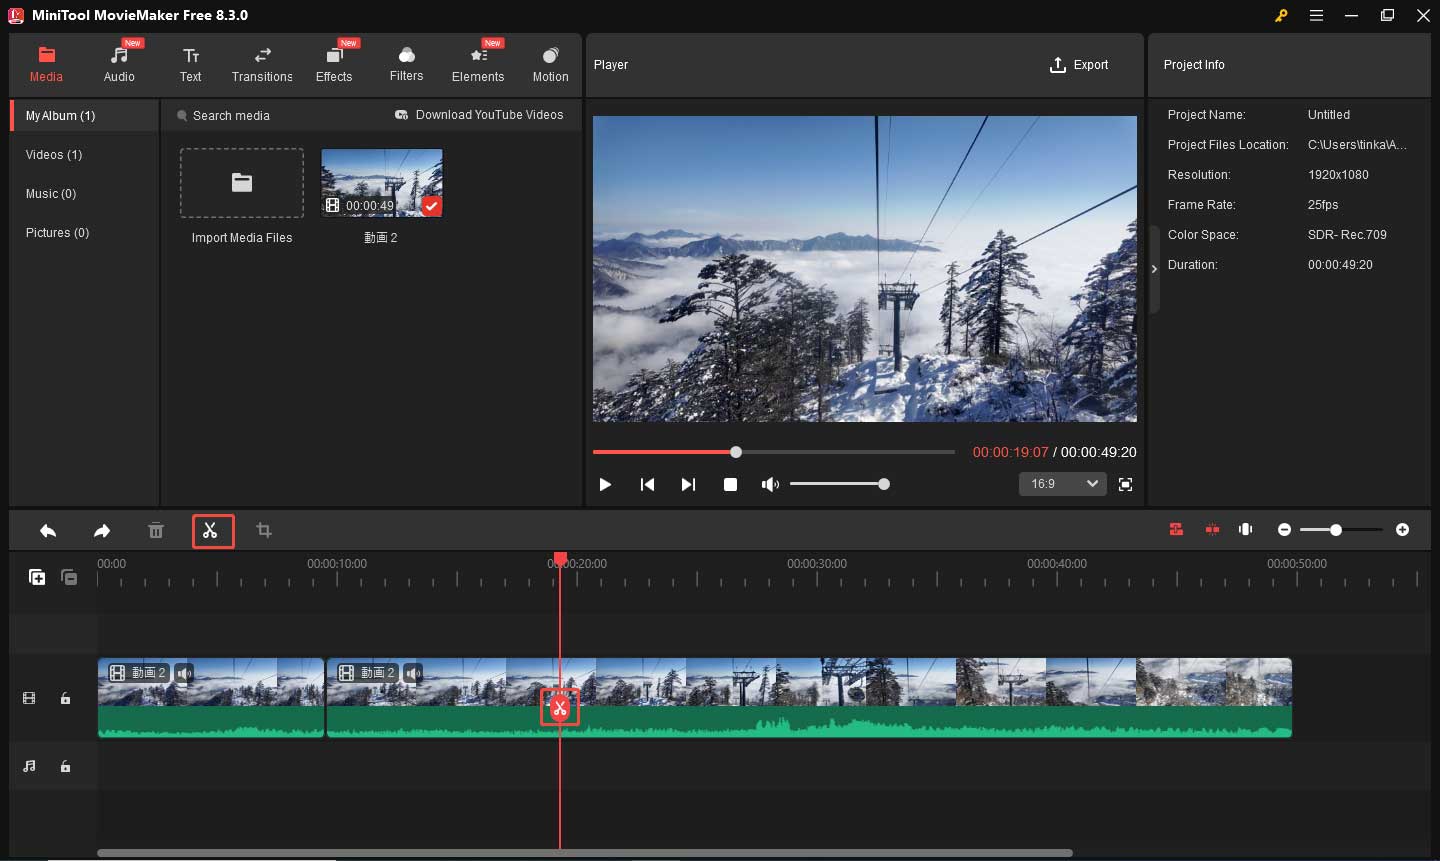Click the 00:00:30:00 ruler mark

click(817, 564)
